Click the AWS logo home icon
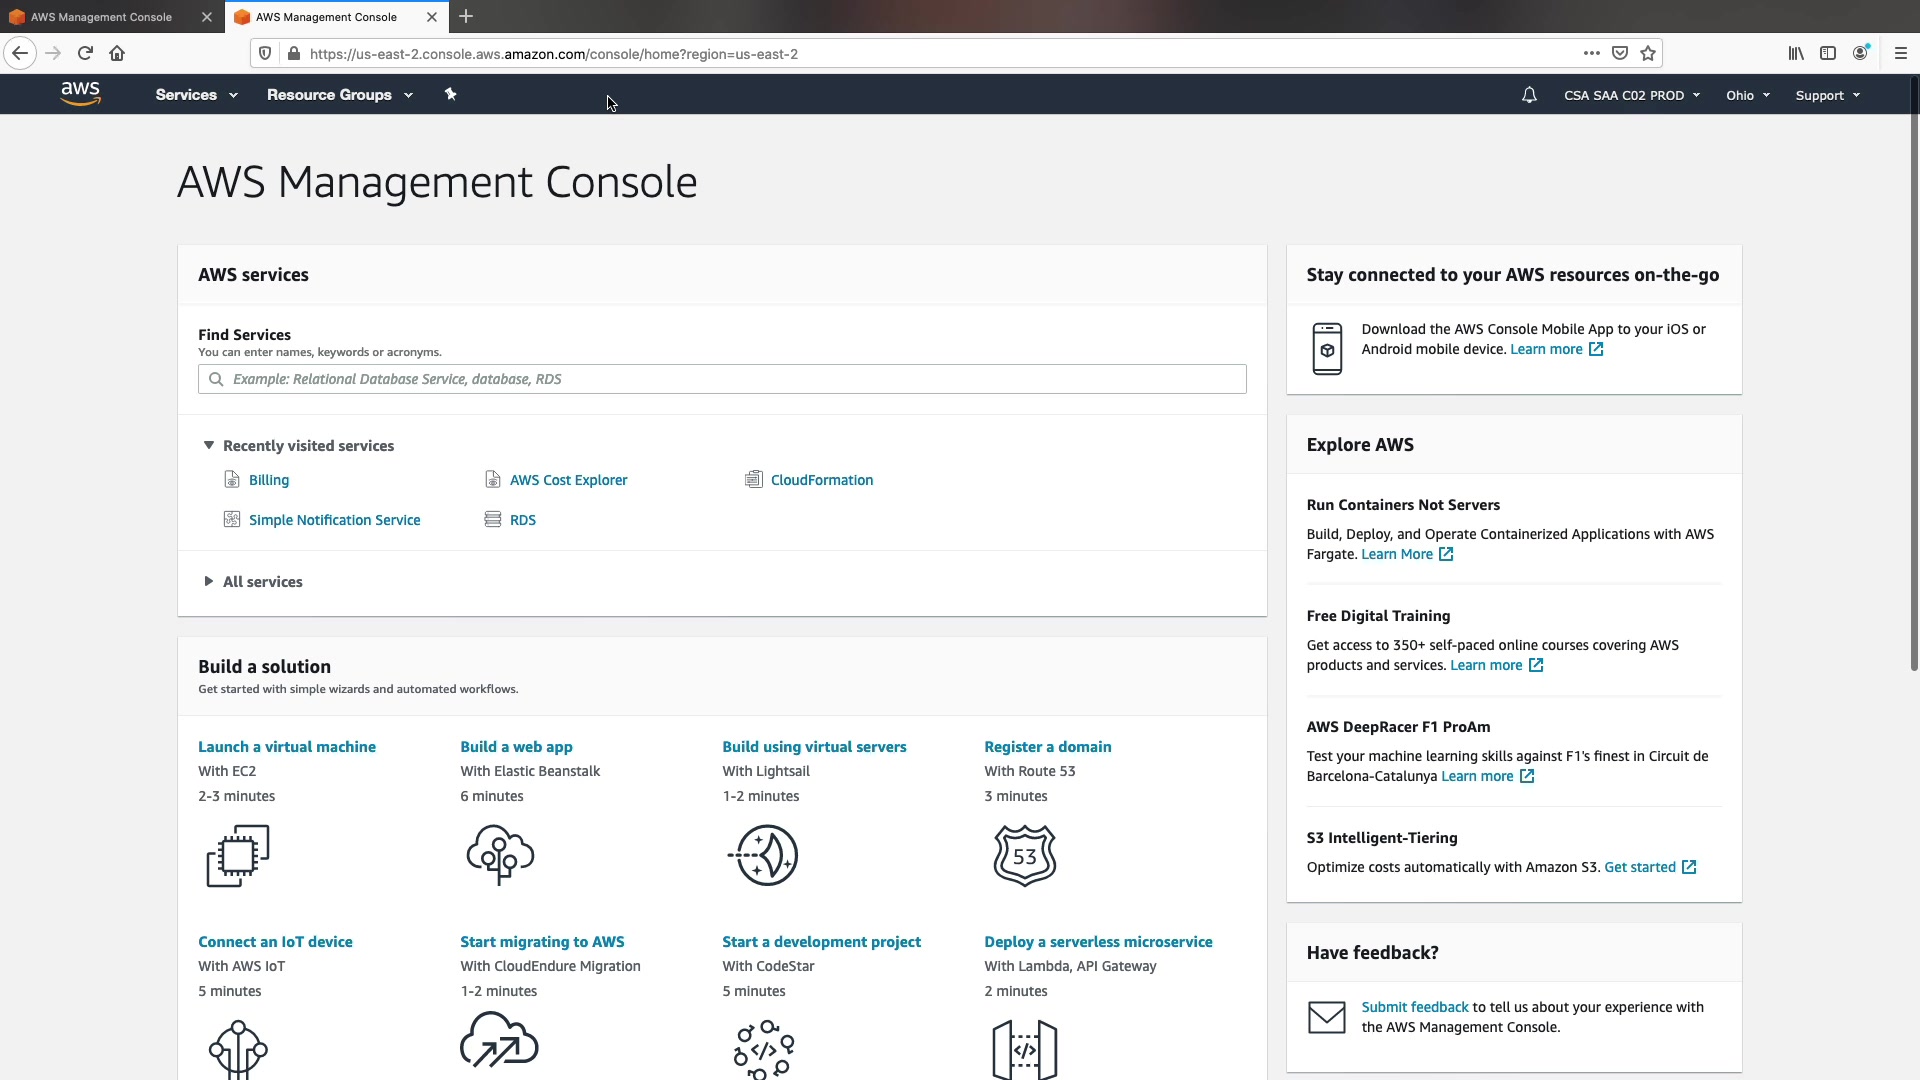Viewport: 1920px width, 1080px height. (x=80, y=94)
